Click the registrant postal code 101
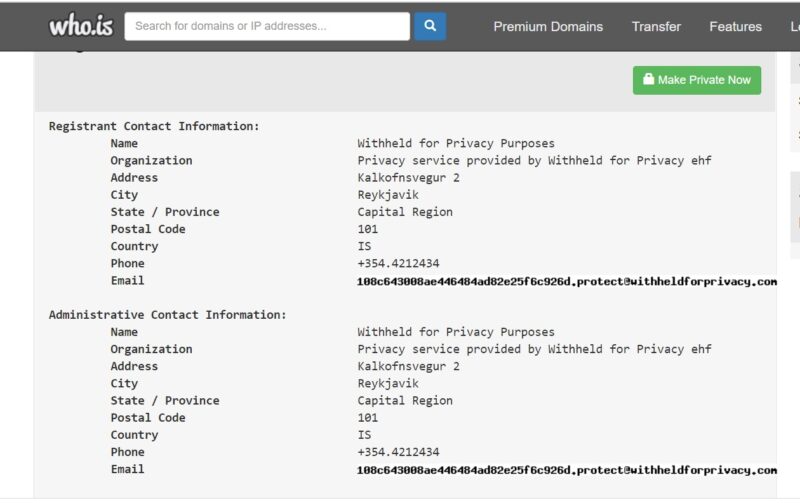Viewport: 800px width, 503px height. [368, 229]
